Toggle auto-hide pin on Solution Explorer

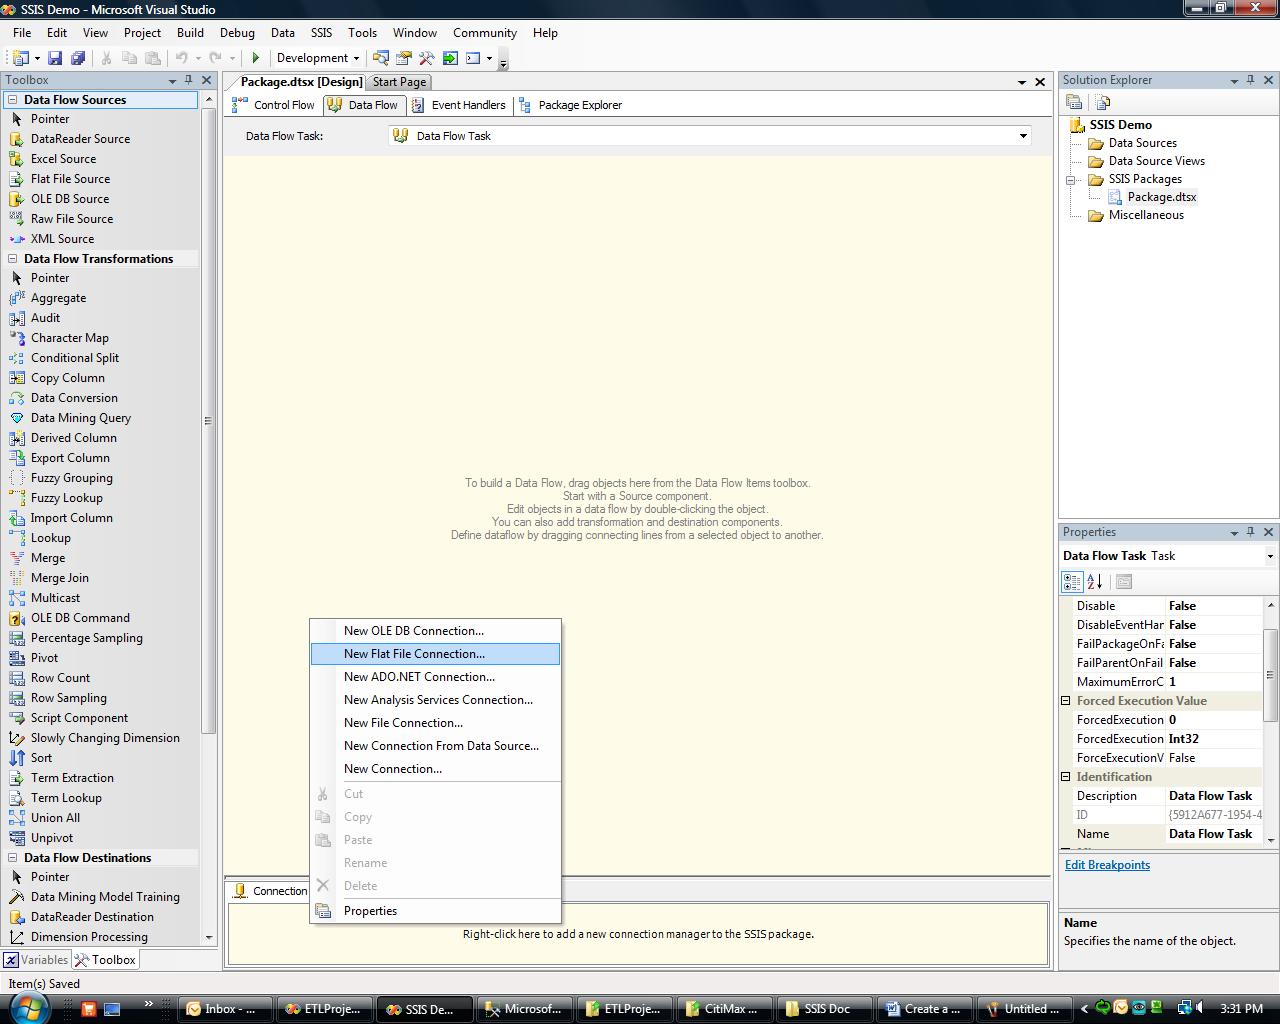click(x=1250, y=80)
